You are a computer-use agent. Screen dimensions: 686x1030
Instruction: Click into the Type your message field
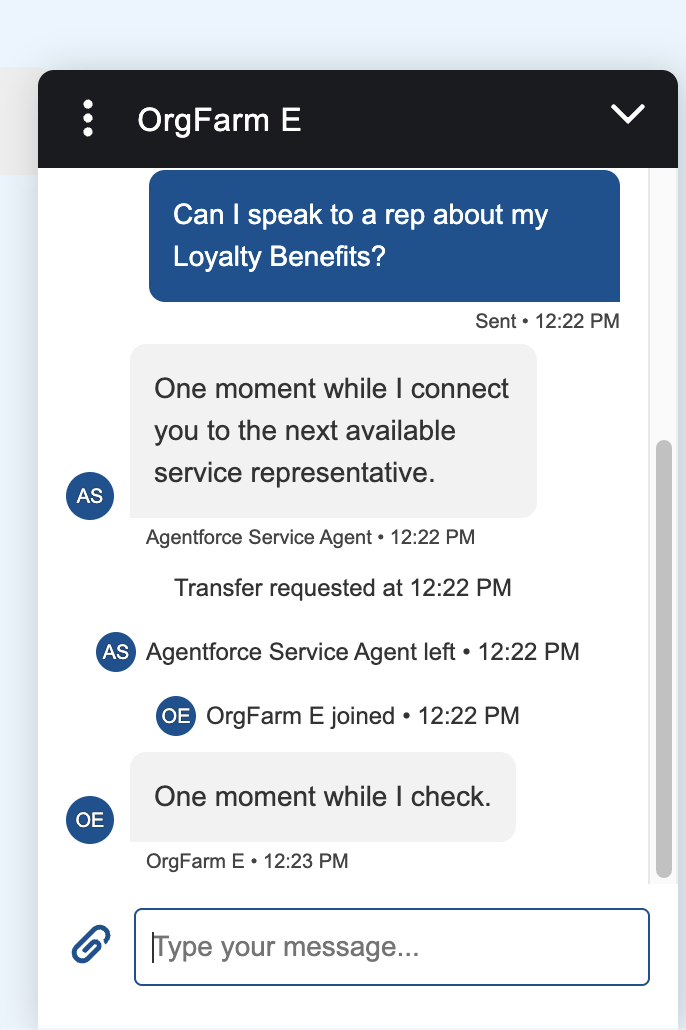pyautogui.click(x=392, y=947)
